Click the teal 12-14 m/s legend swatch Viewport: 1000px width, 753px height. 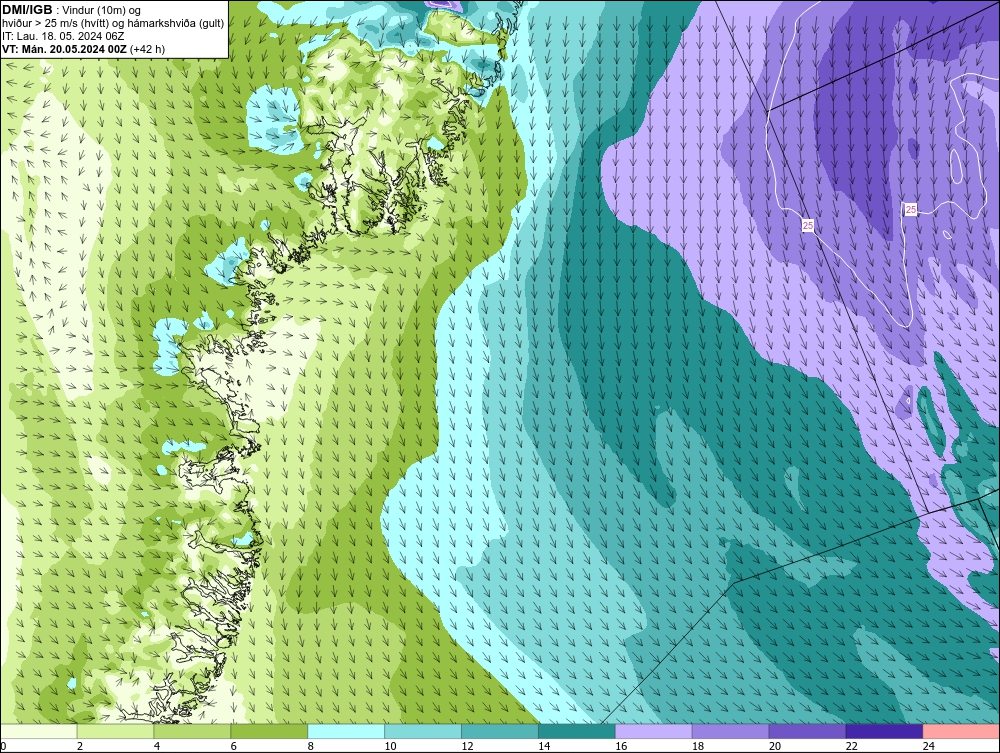point(500,731)
